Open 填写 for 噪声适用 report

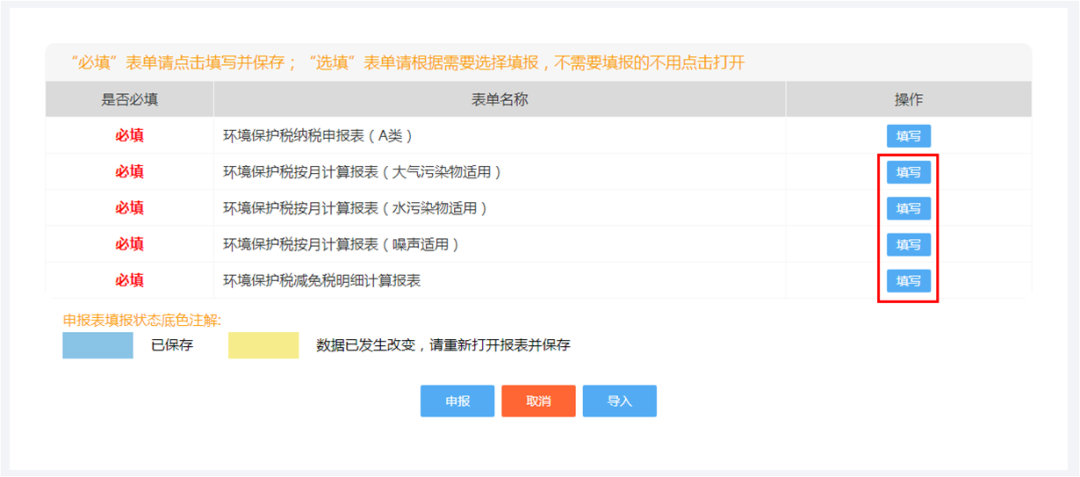click(908, 244)
